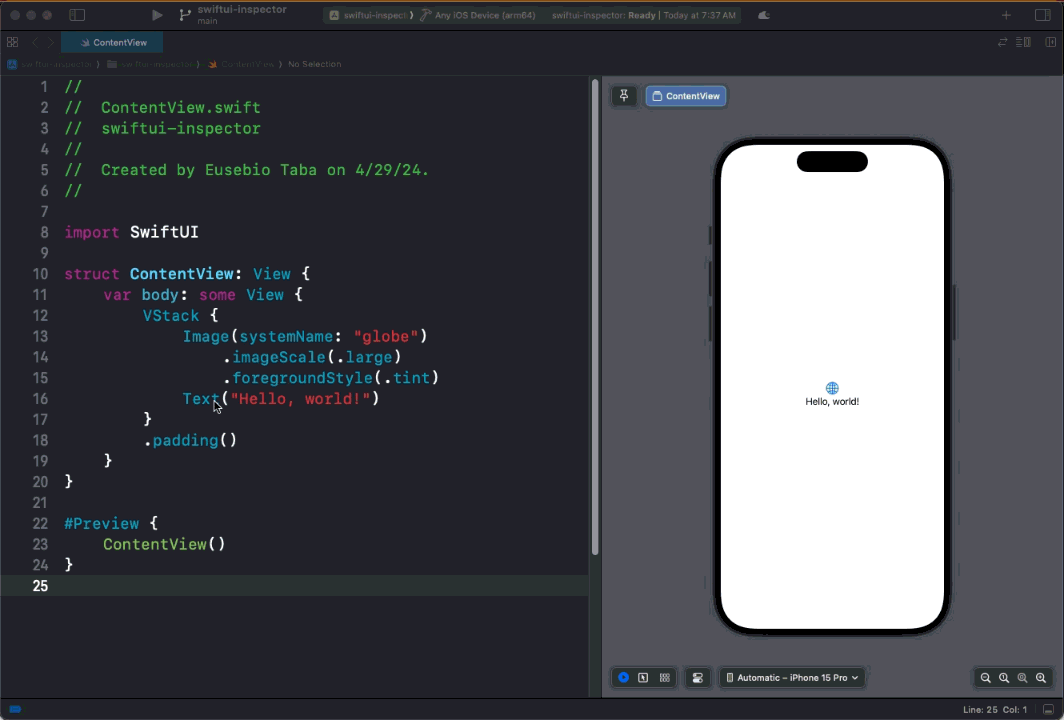The height and width of the screenshot is (720, 1064).
Task: Click the Hello, world! preview text
Action: 832,402
